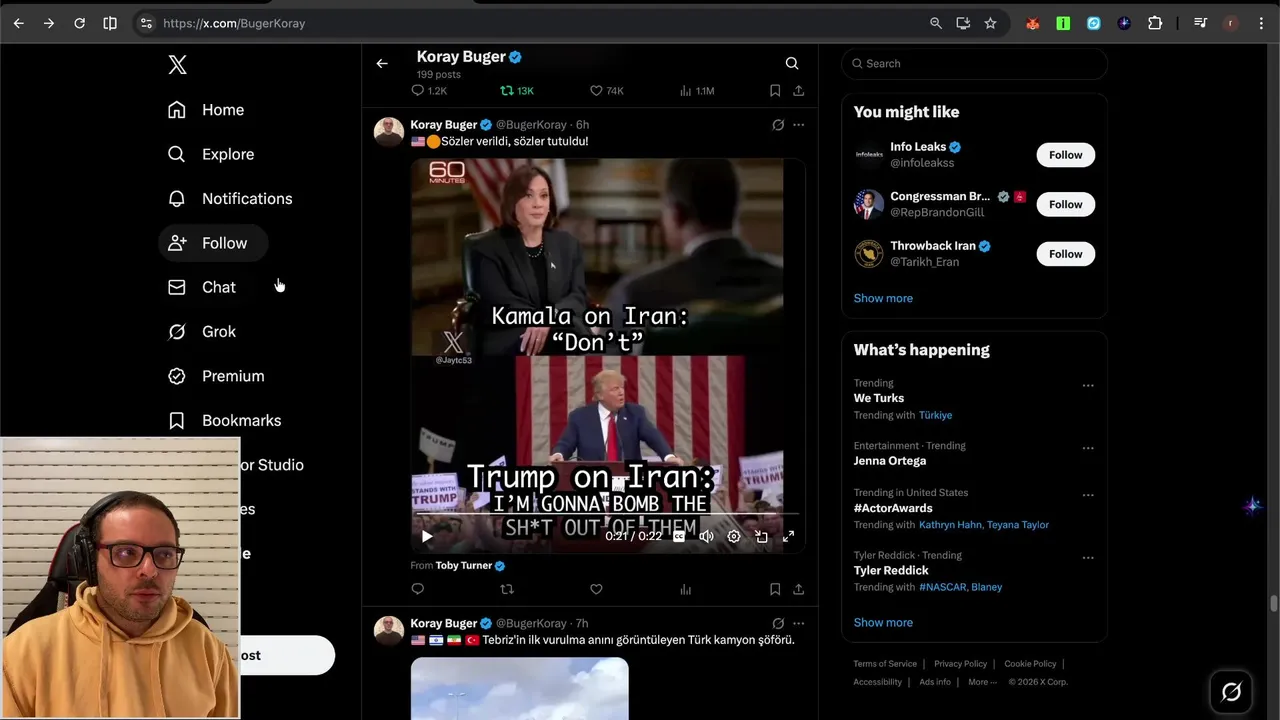Open more options for We Turks trend
Image resolution: width=1280 pixels, height=720 pixels.
(1088, 386)
